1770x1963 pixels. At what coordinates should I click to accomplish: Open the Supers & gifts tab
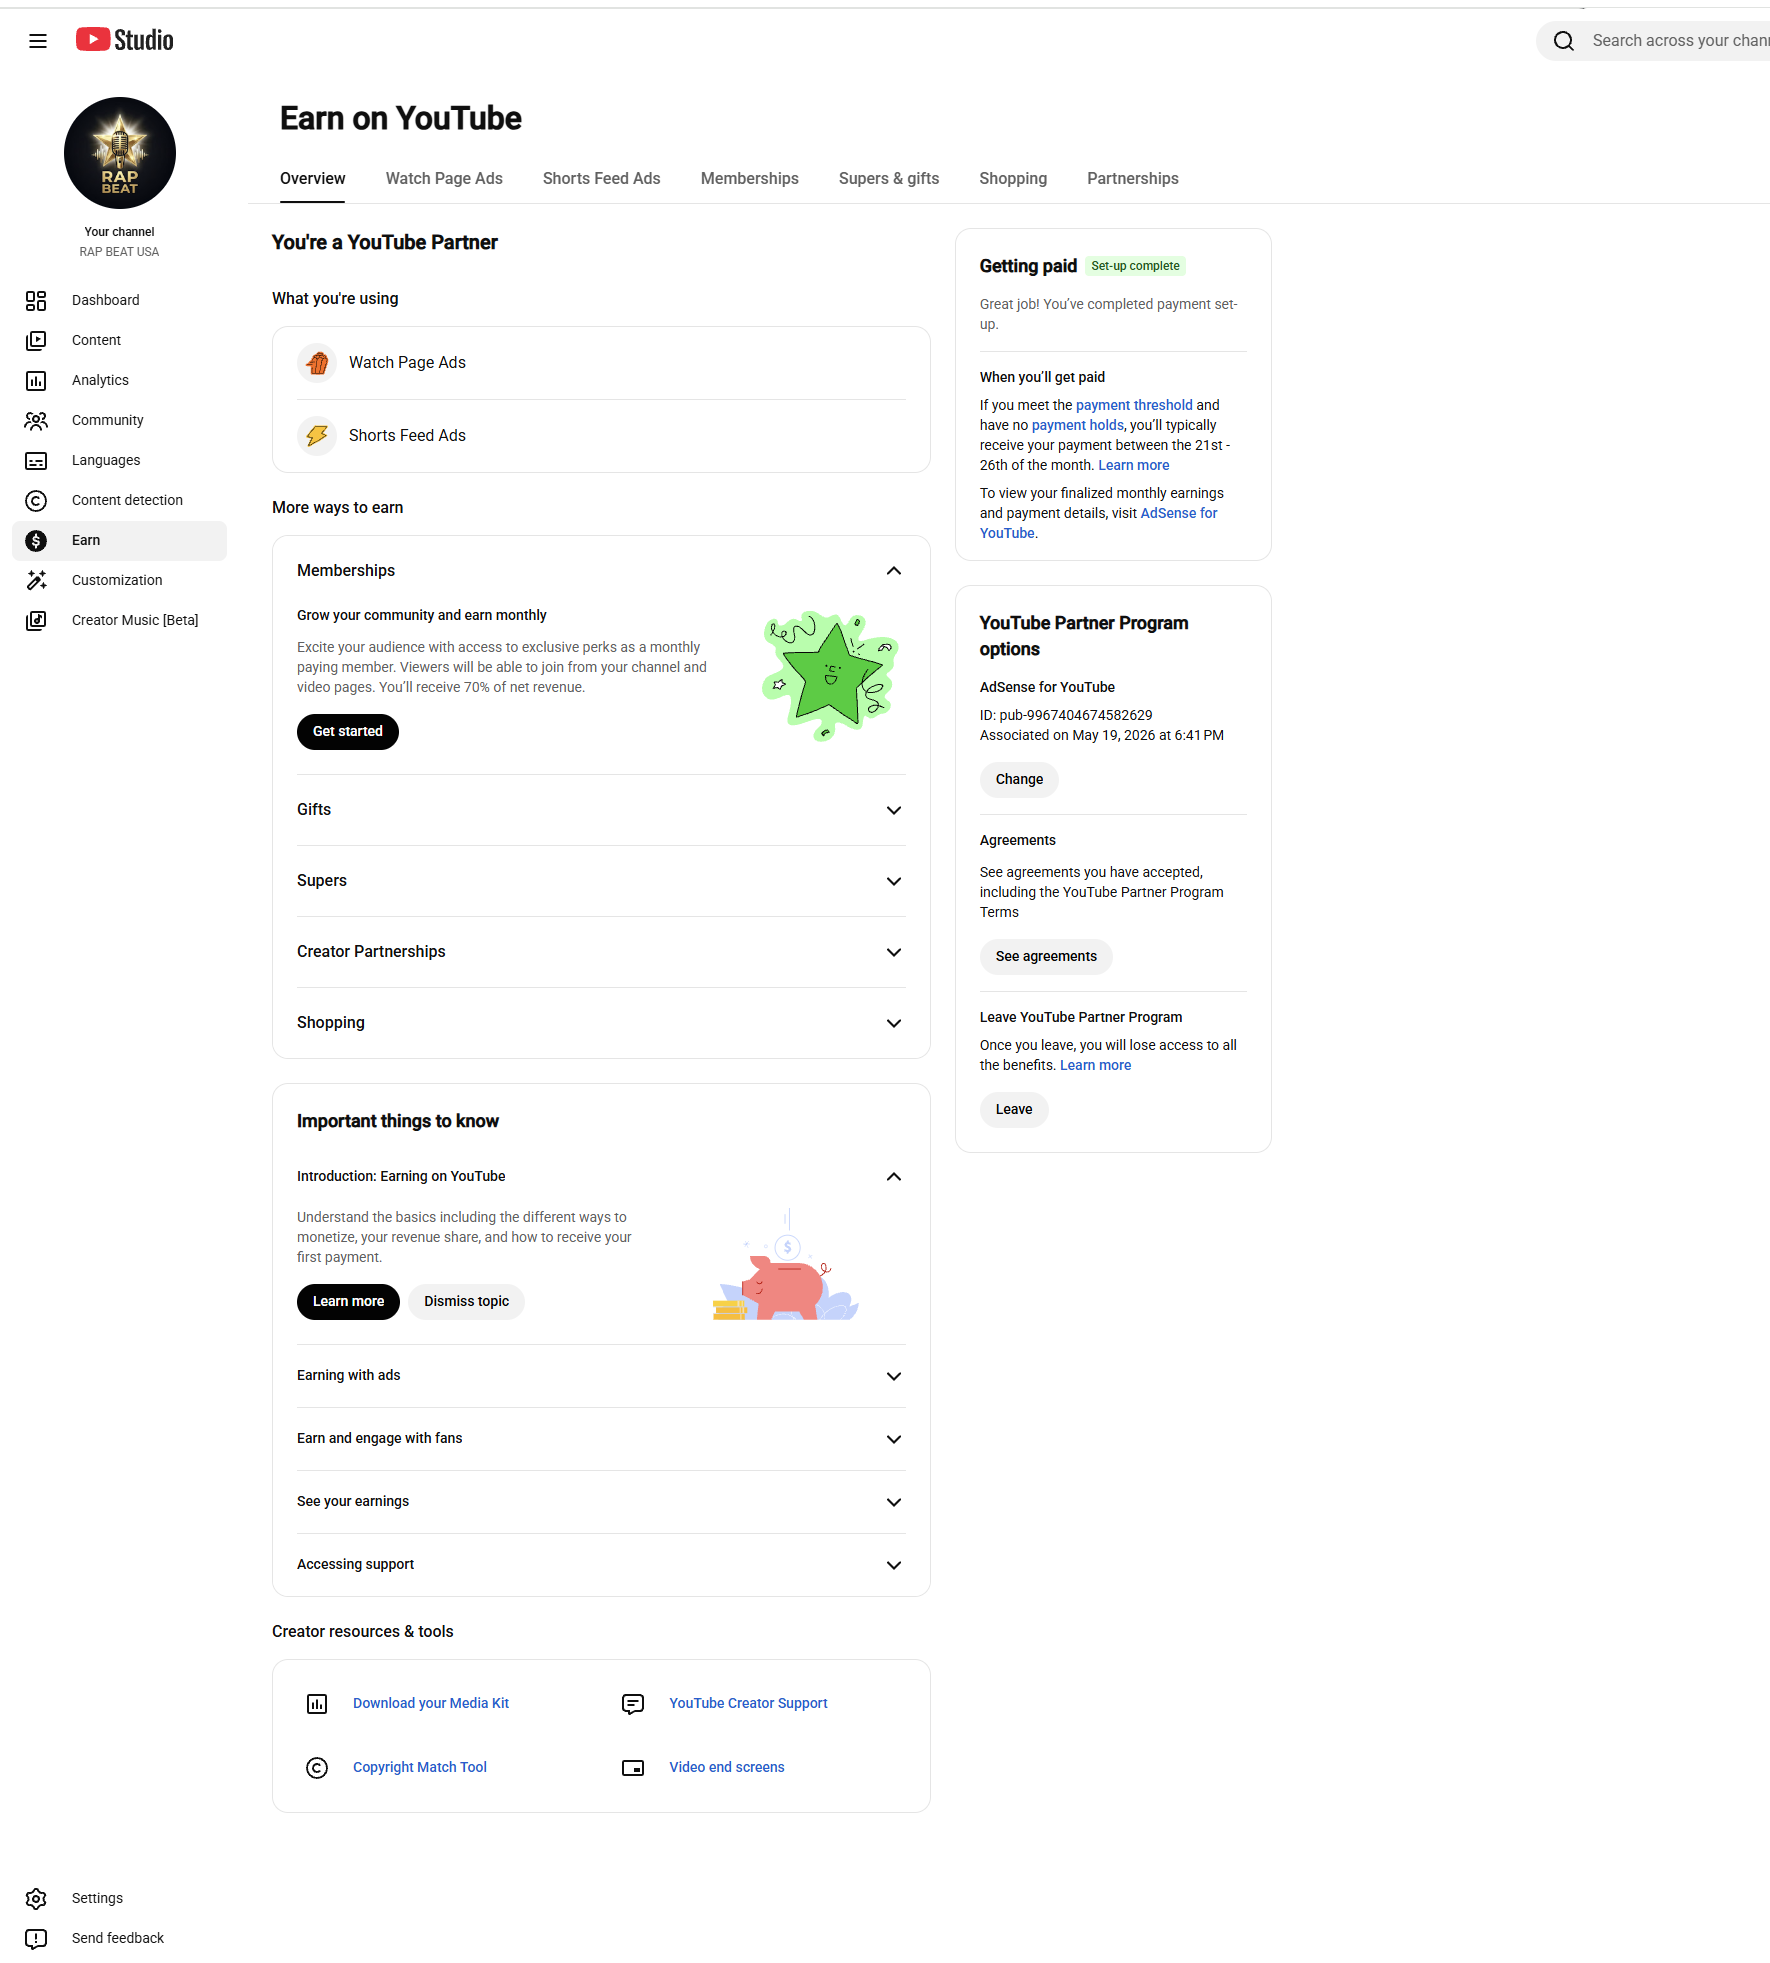click(889, 179)
